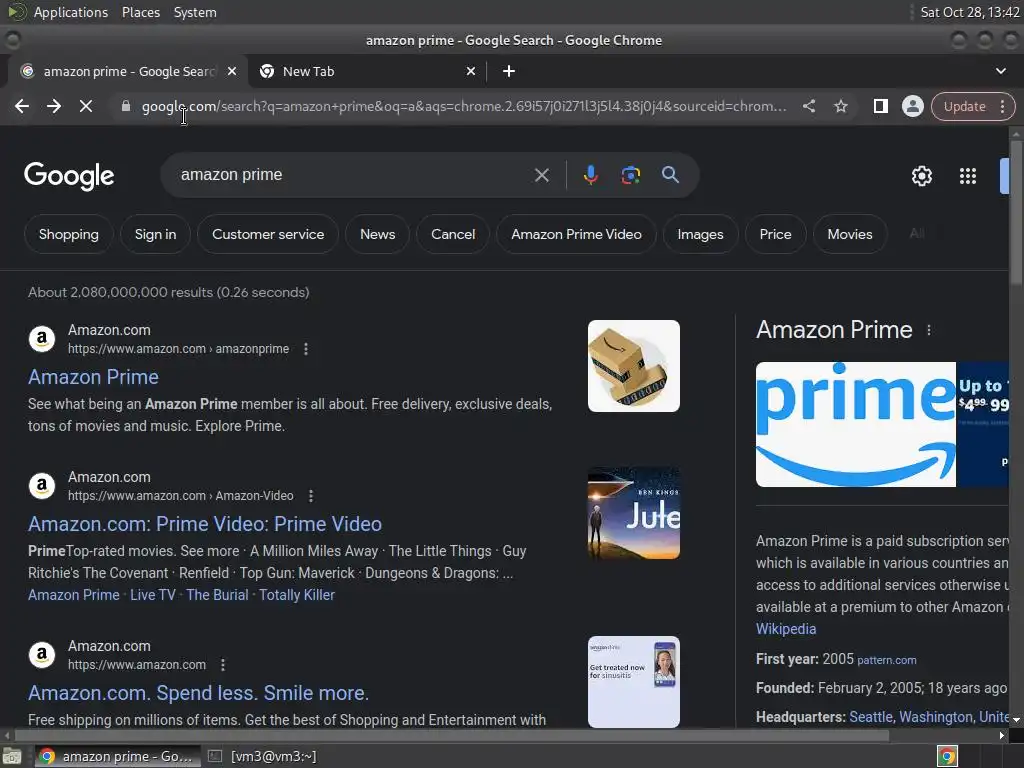Select the Price filter chip
This screenshot has width=1024, height=768.
[x=775, y=234]
